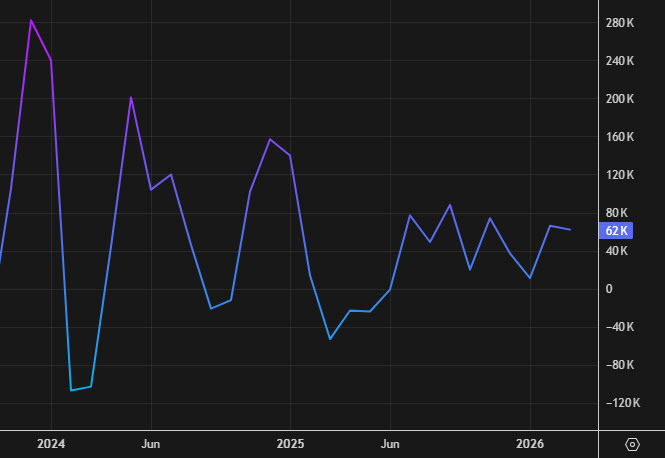665x458 pixels.
Task: Select the 62K current value label
Action: pos(616,231)
